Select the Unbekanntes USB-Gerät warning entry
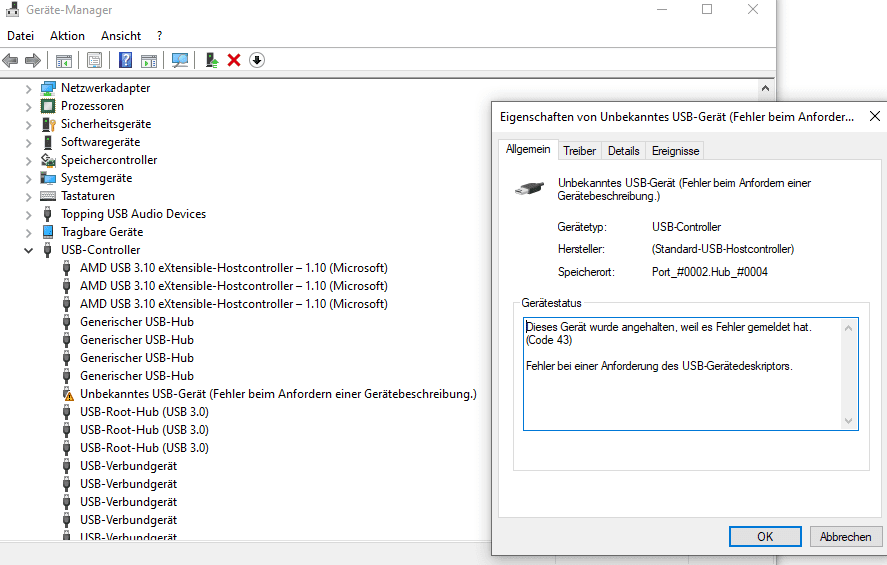Screen dimensions: 887x565 (278, 394)
